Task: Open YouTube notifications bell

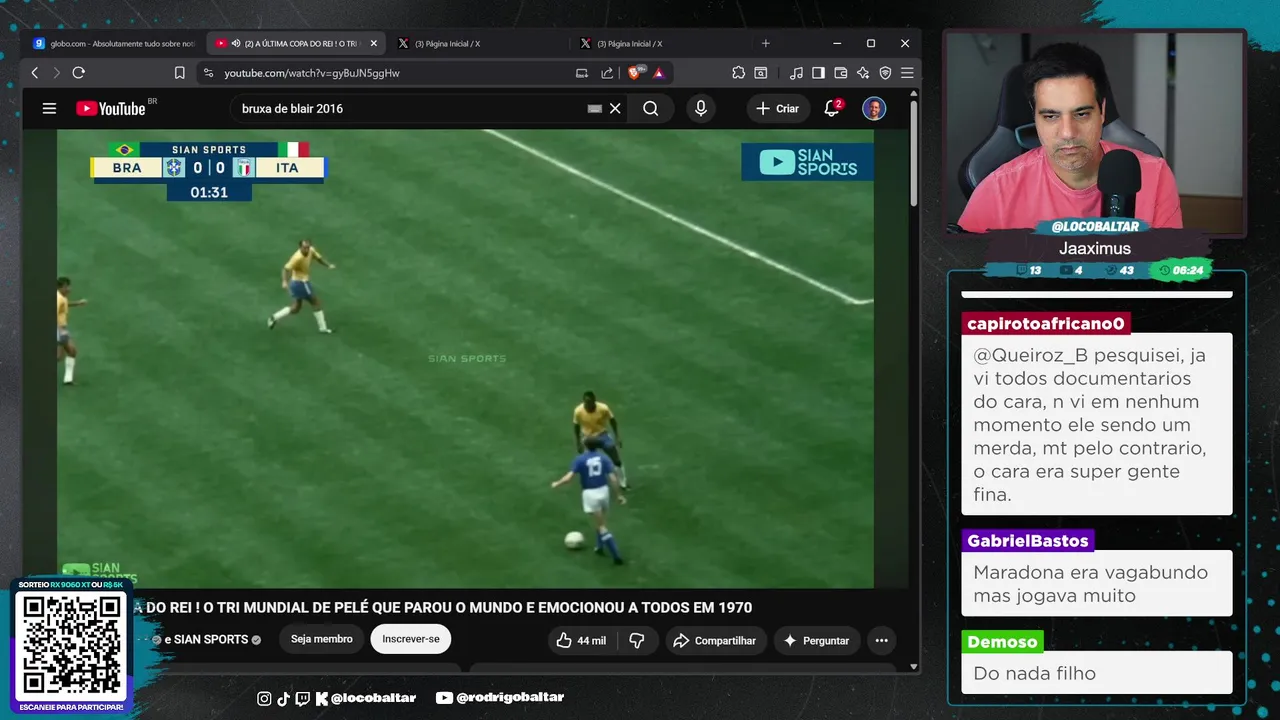Action: (832, 108)
